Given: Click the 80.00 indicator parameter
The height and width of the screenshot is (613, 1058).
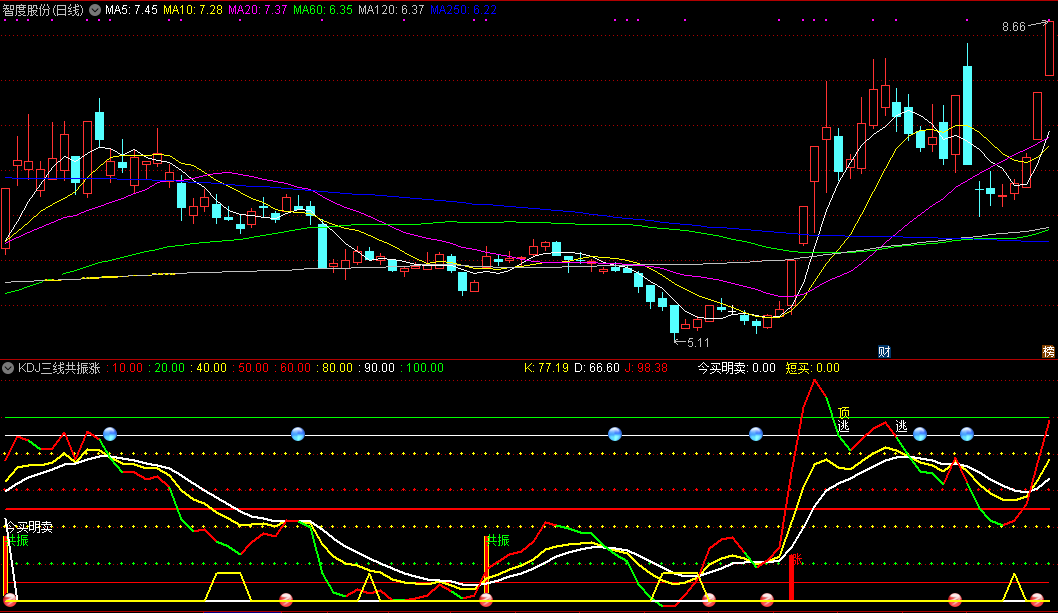Looking at the screenshot, I should click(335, 368).
